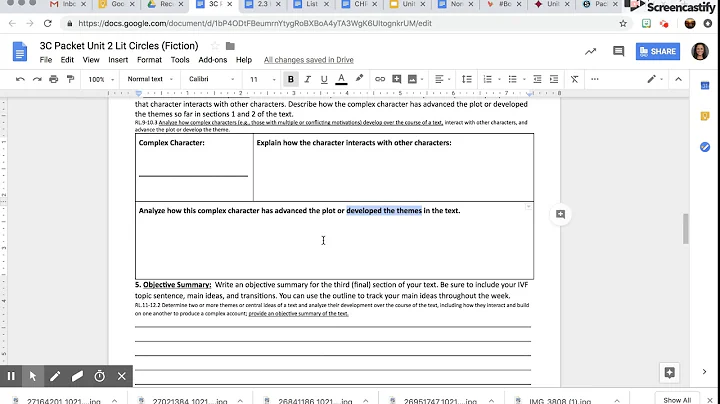Screen dimensions: 720x404
Task: Click the document title
Action: tap(119, 46)
